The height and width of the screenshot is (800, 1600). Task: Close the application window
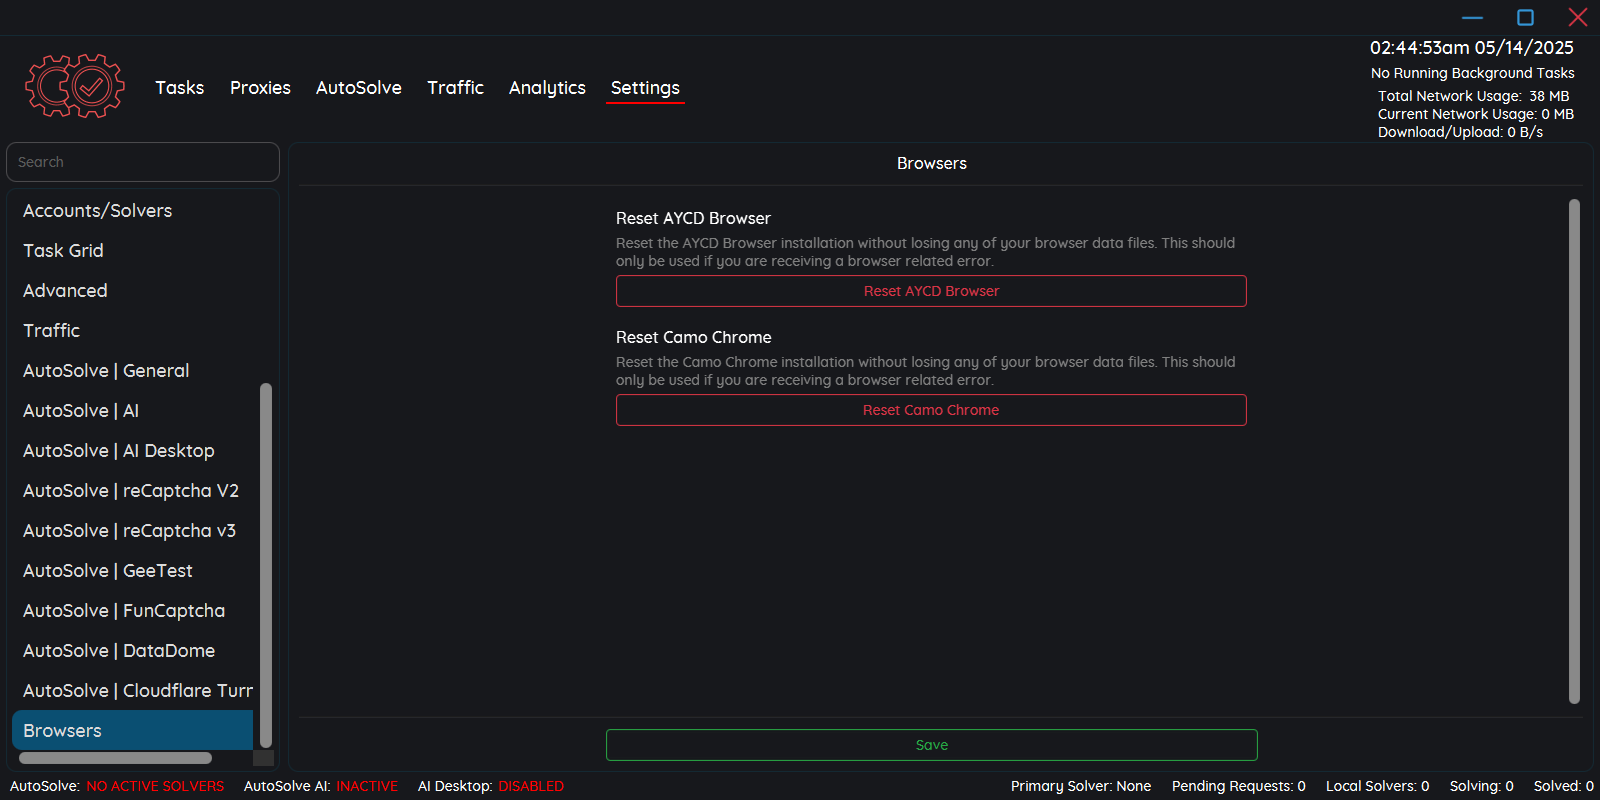[x=1578, y=17]
